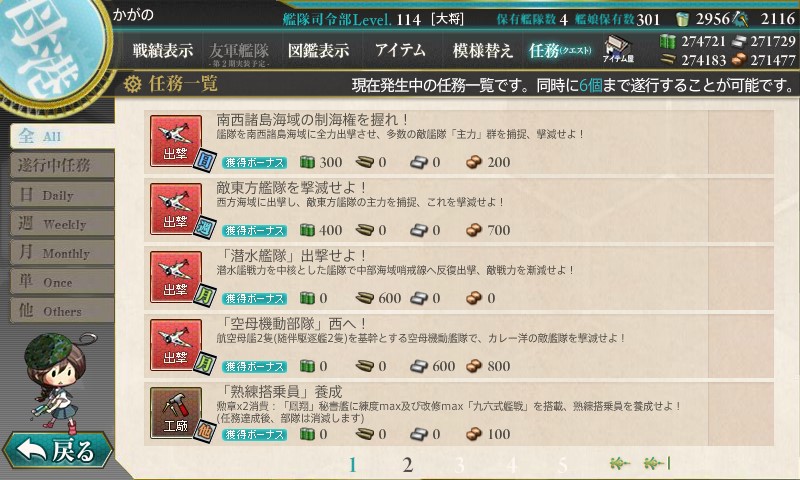Image resolution: width=800 pixels, height=480 pixels.
Task: Jump to last page arrow icon
Action: pyautogui.click(x=657, y=463)
